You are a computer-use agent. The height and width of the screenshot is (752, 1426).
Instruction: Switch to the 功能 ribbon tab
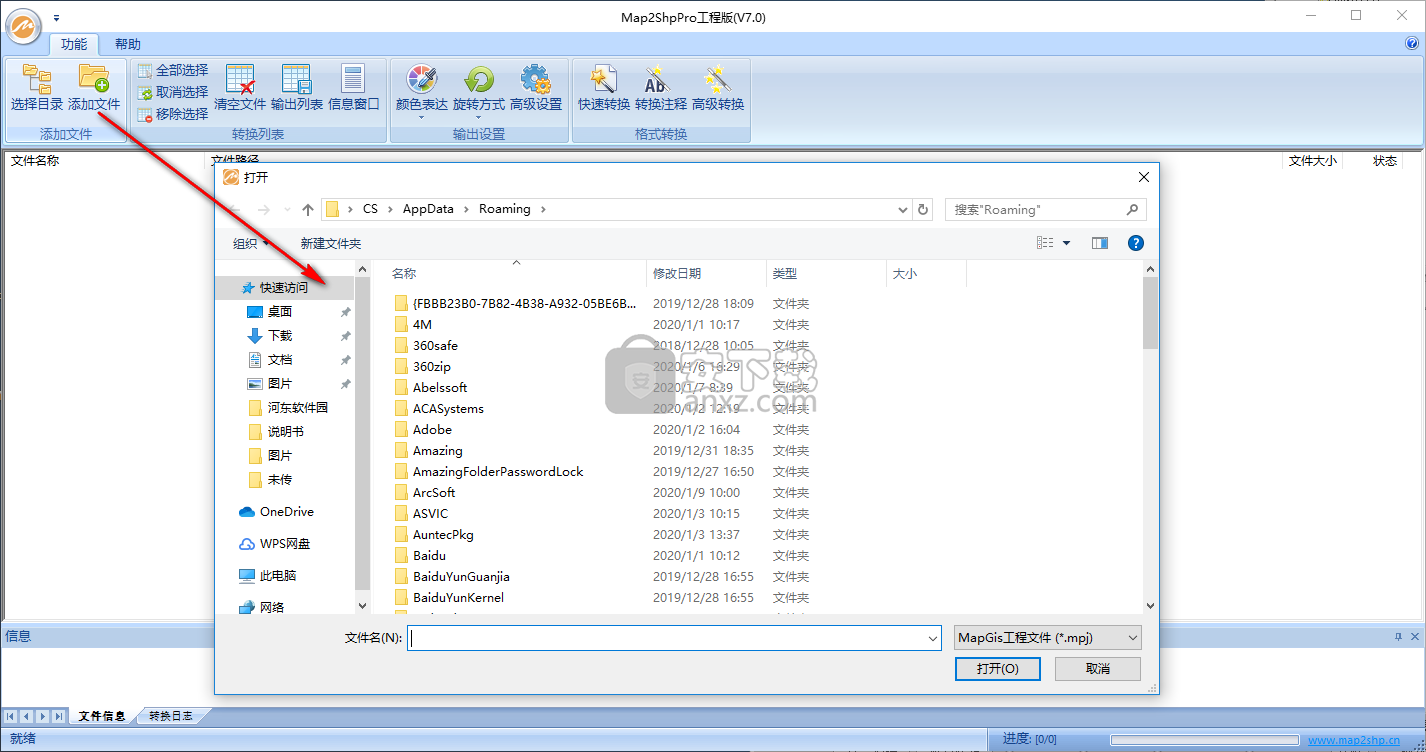pos(74,44)
